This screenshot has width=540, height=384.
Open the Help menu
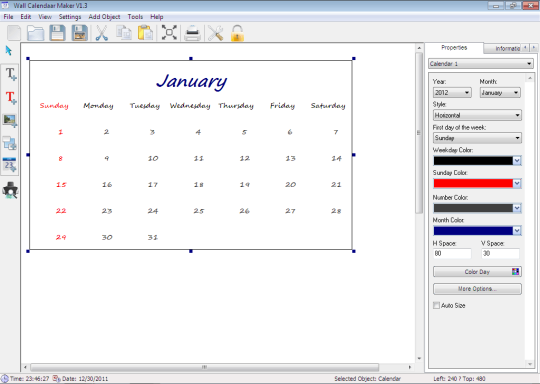click(157, 17)
